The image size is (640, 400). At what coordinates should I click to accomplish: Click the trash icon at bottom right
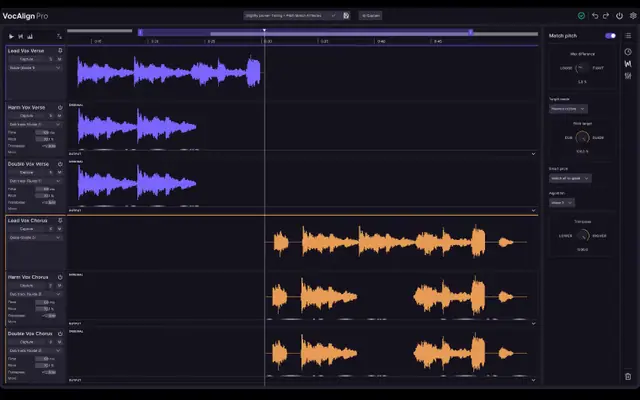(628, 376)
